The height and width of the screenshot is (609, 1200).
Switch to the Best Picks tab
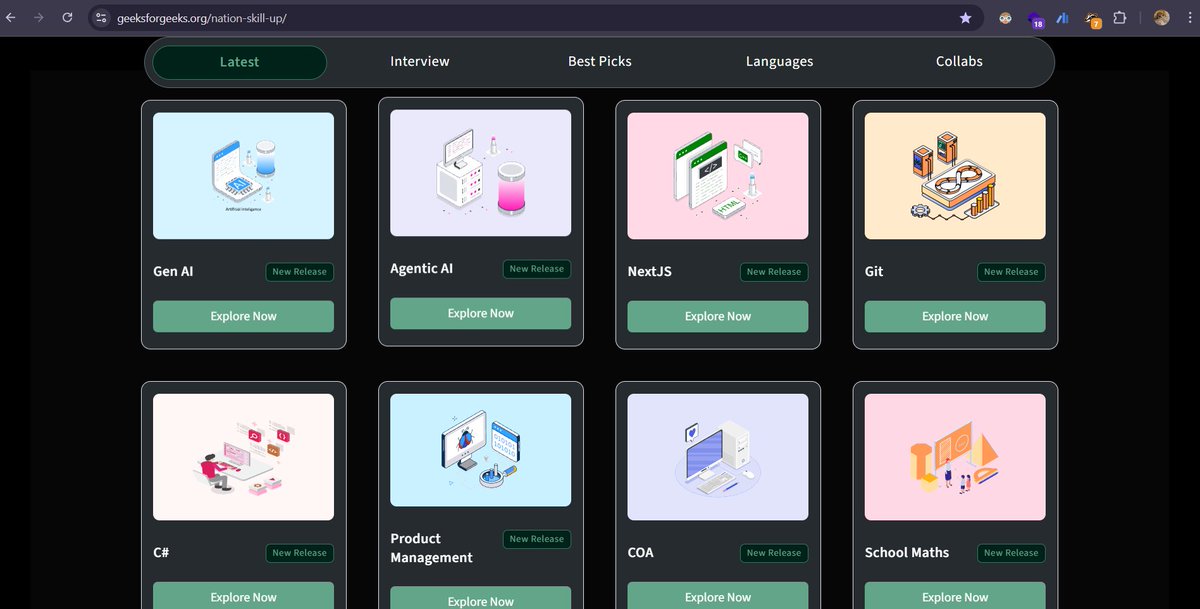click(600, 62)
